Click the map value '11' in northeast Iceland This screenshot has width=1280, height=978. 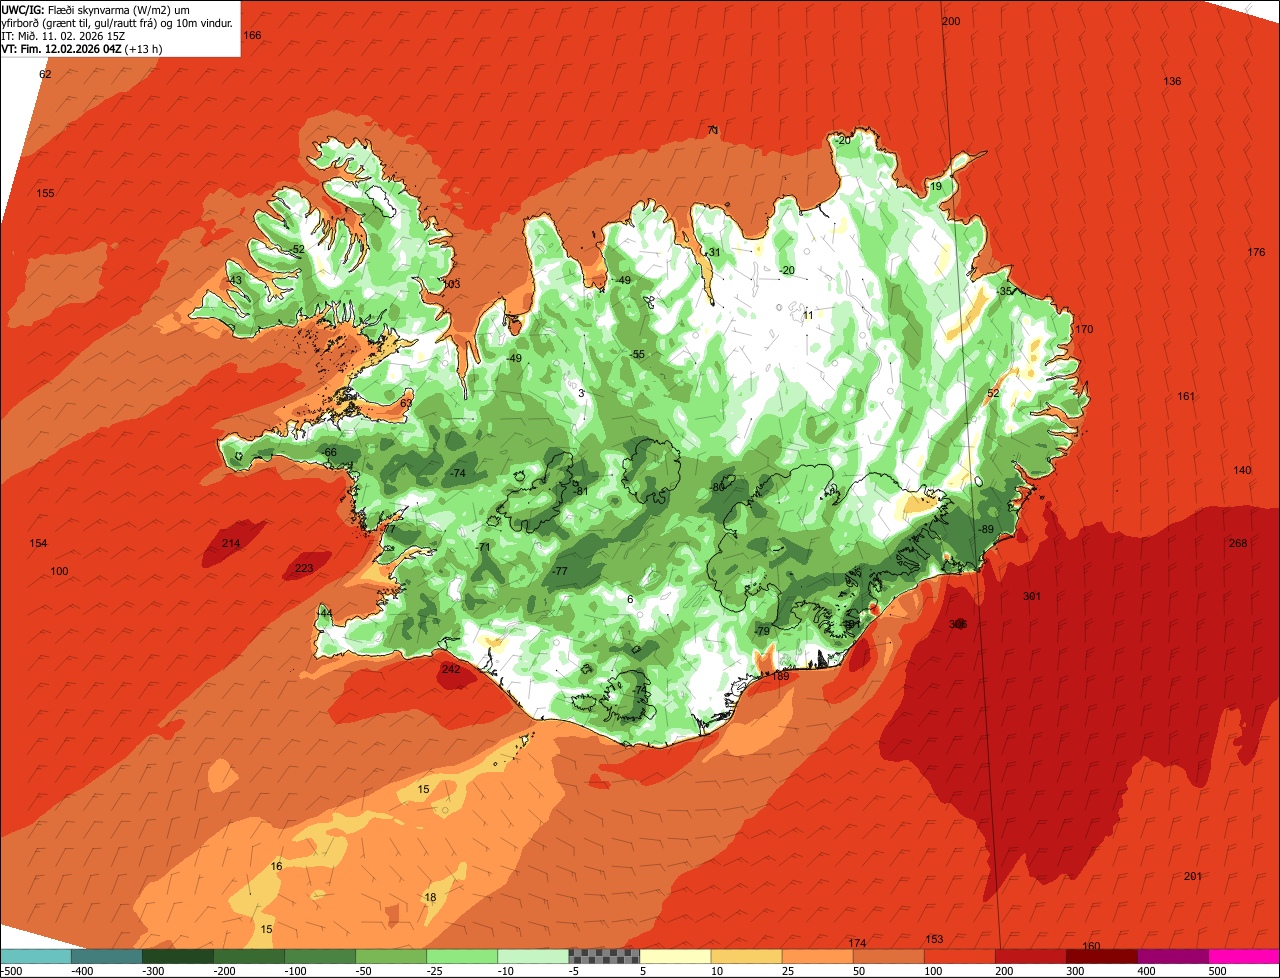808,315
